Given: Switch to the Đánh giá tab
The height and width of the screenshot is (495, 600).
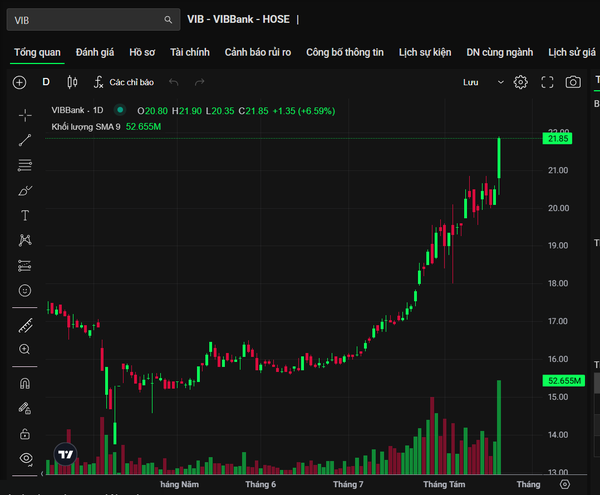Looking at the screenshot, I should (95, 52).
